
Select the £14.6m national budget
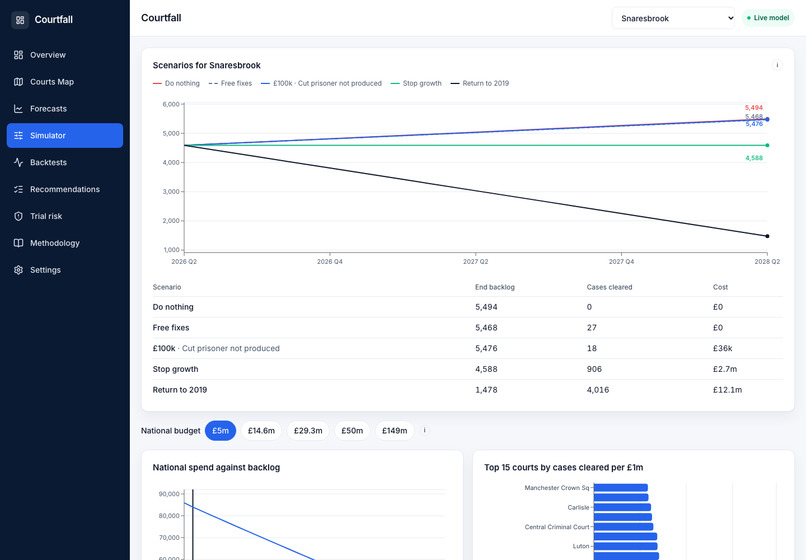click(261, 430)
